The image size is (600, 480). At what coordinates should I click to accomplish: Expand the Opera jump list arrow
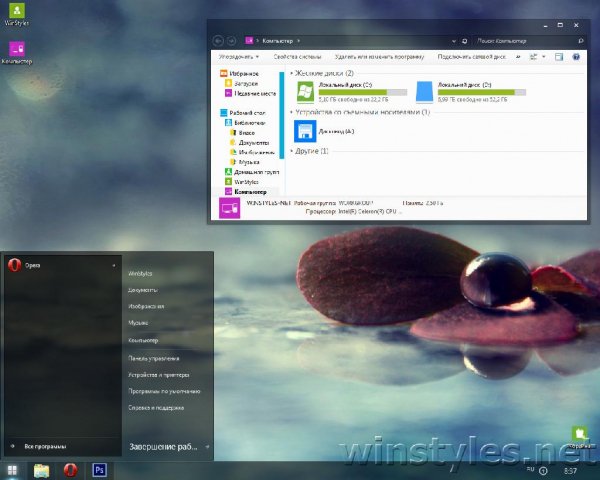pyautogui.click(x=114, y=265)
